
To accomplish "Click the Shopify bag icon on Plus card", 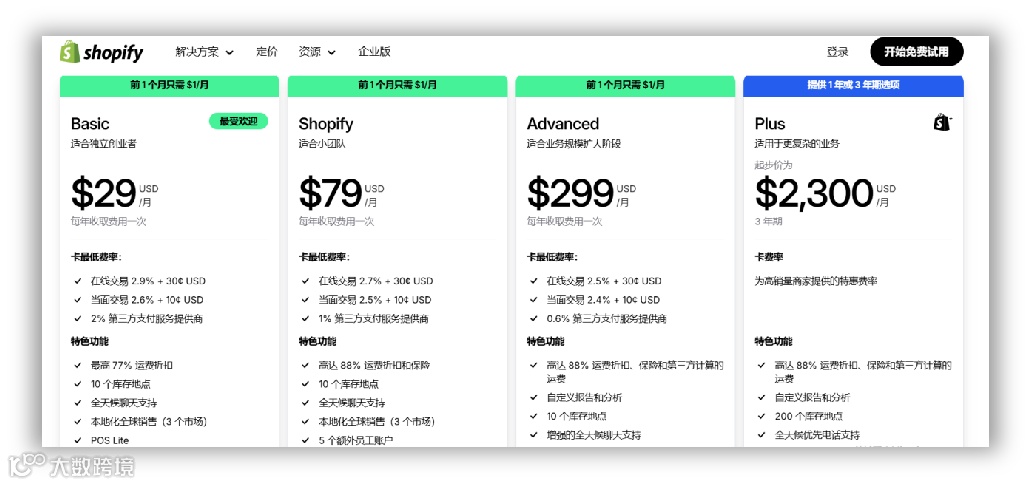I will (943, 122).
